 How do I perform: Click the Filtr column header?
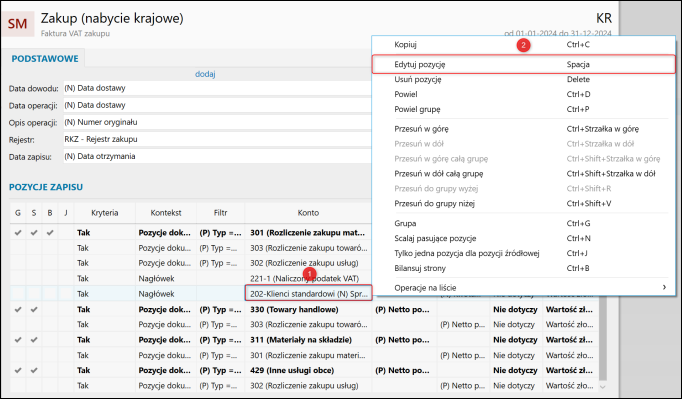(221, 213)
